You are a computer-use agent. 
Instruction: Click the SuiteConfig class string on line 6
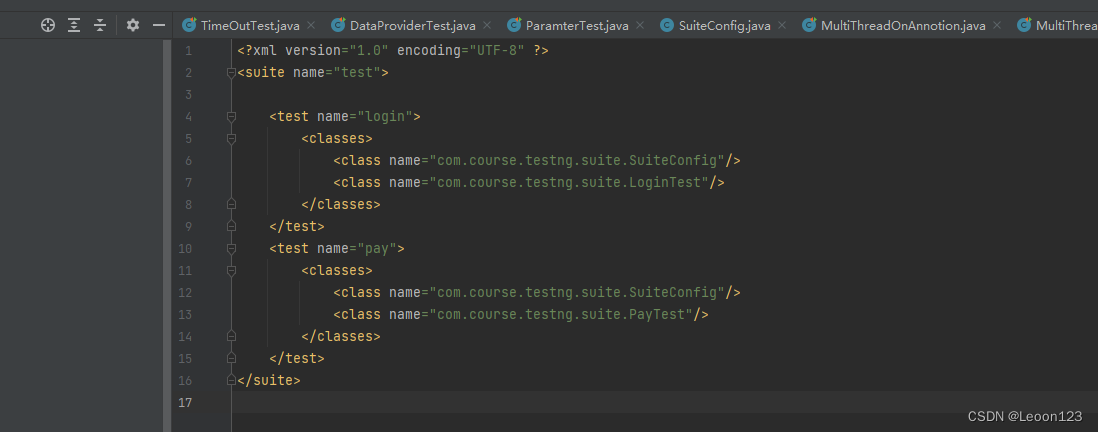577,161
